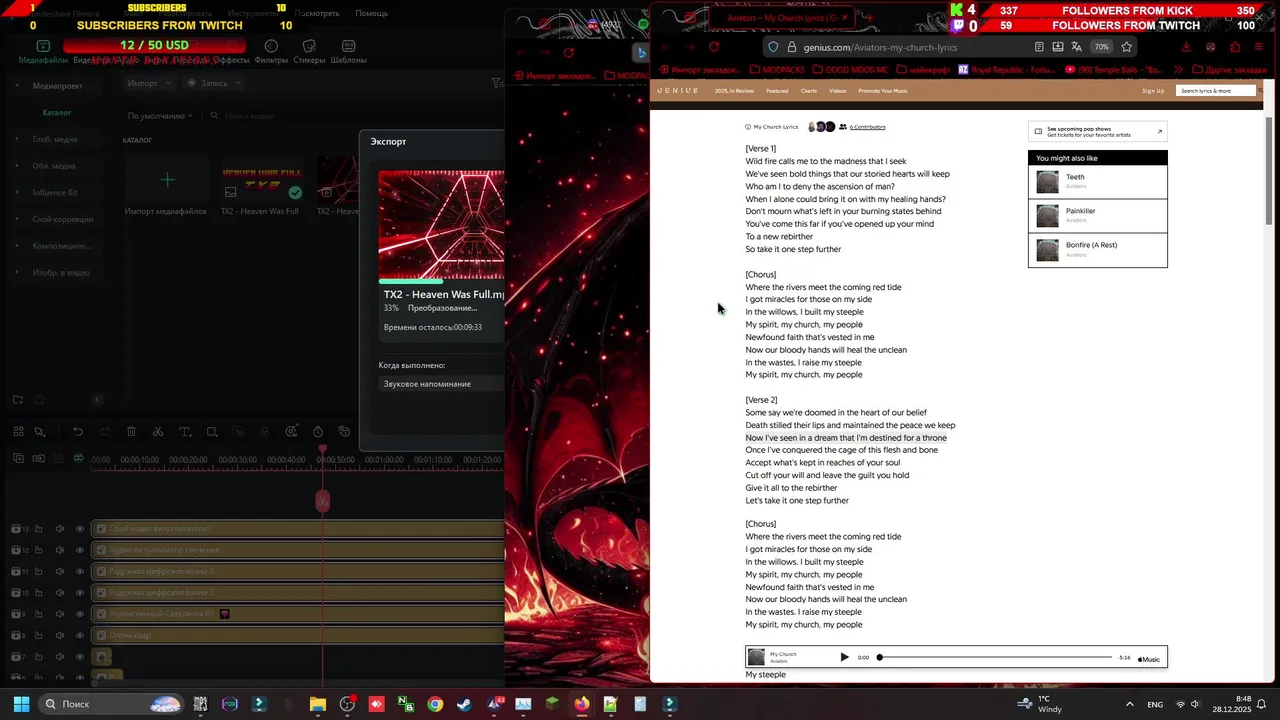
Task: Expand the Influence Kit tree node
Action: 17,192
